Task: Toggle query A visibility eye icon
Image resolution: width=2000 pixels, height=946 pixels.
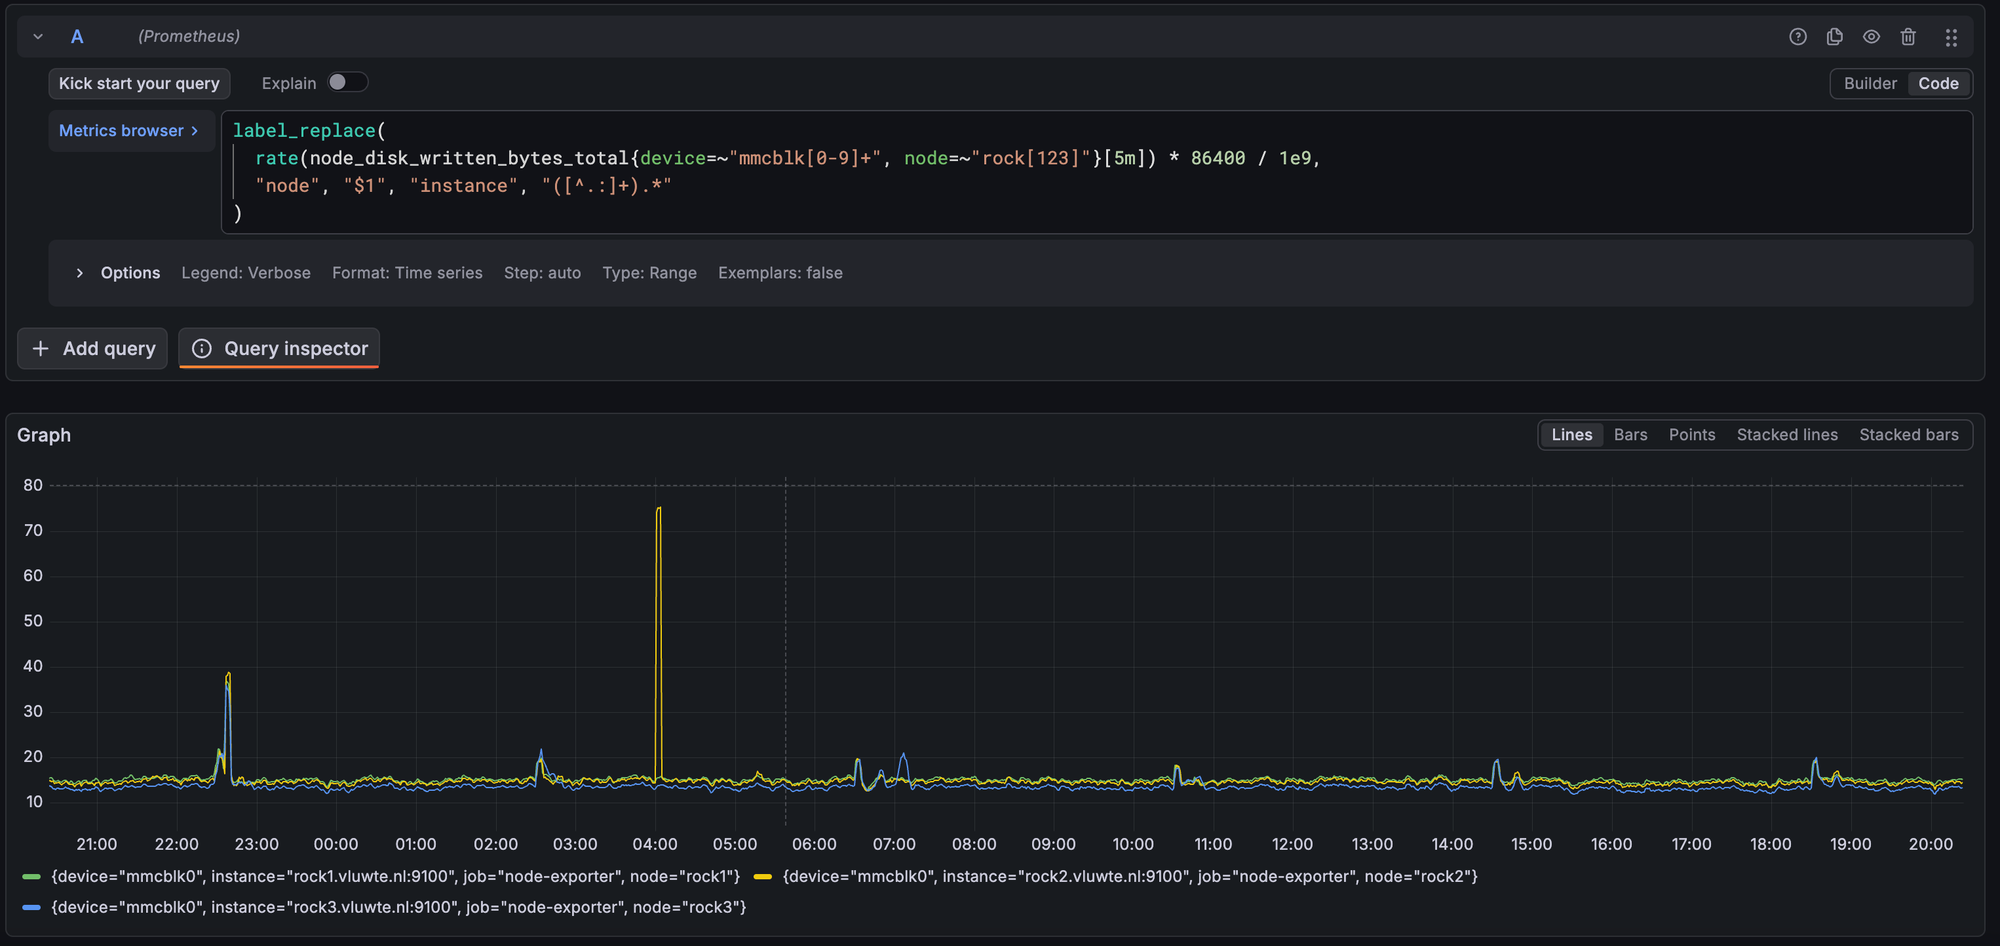Action: coord(1871,37)
